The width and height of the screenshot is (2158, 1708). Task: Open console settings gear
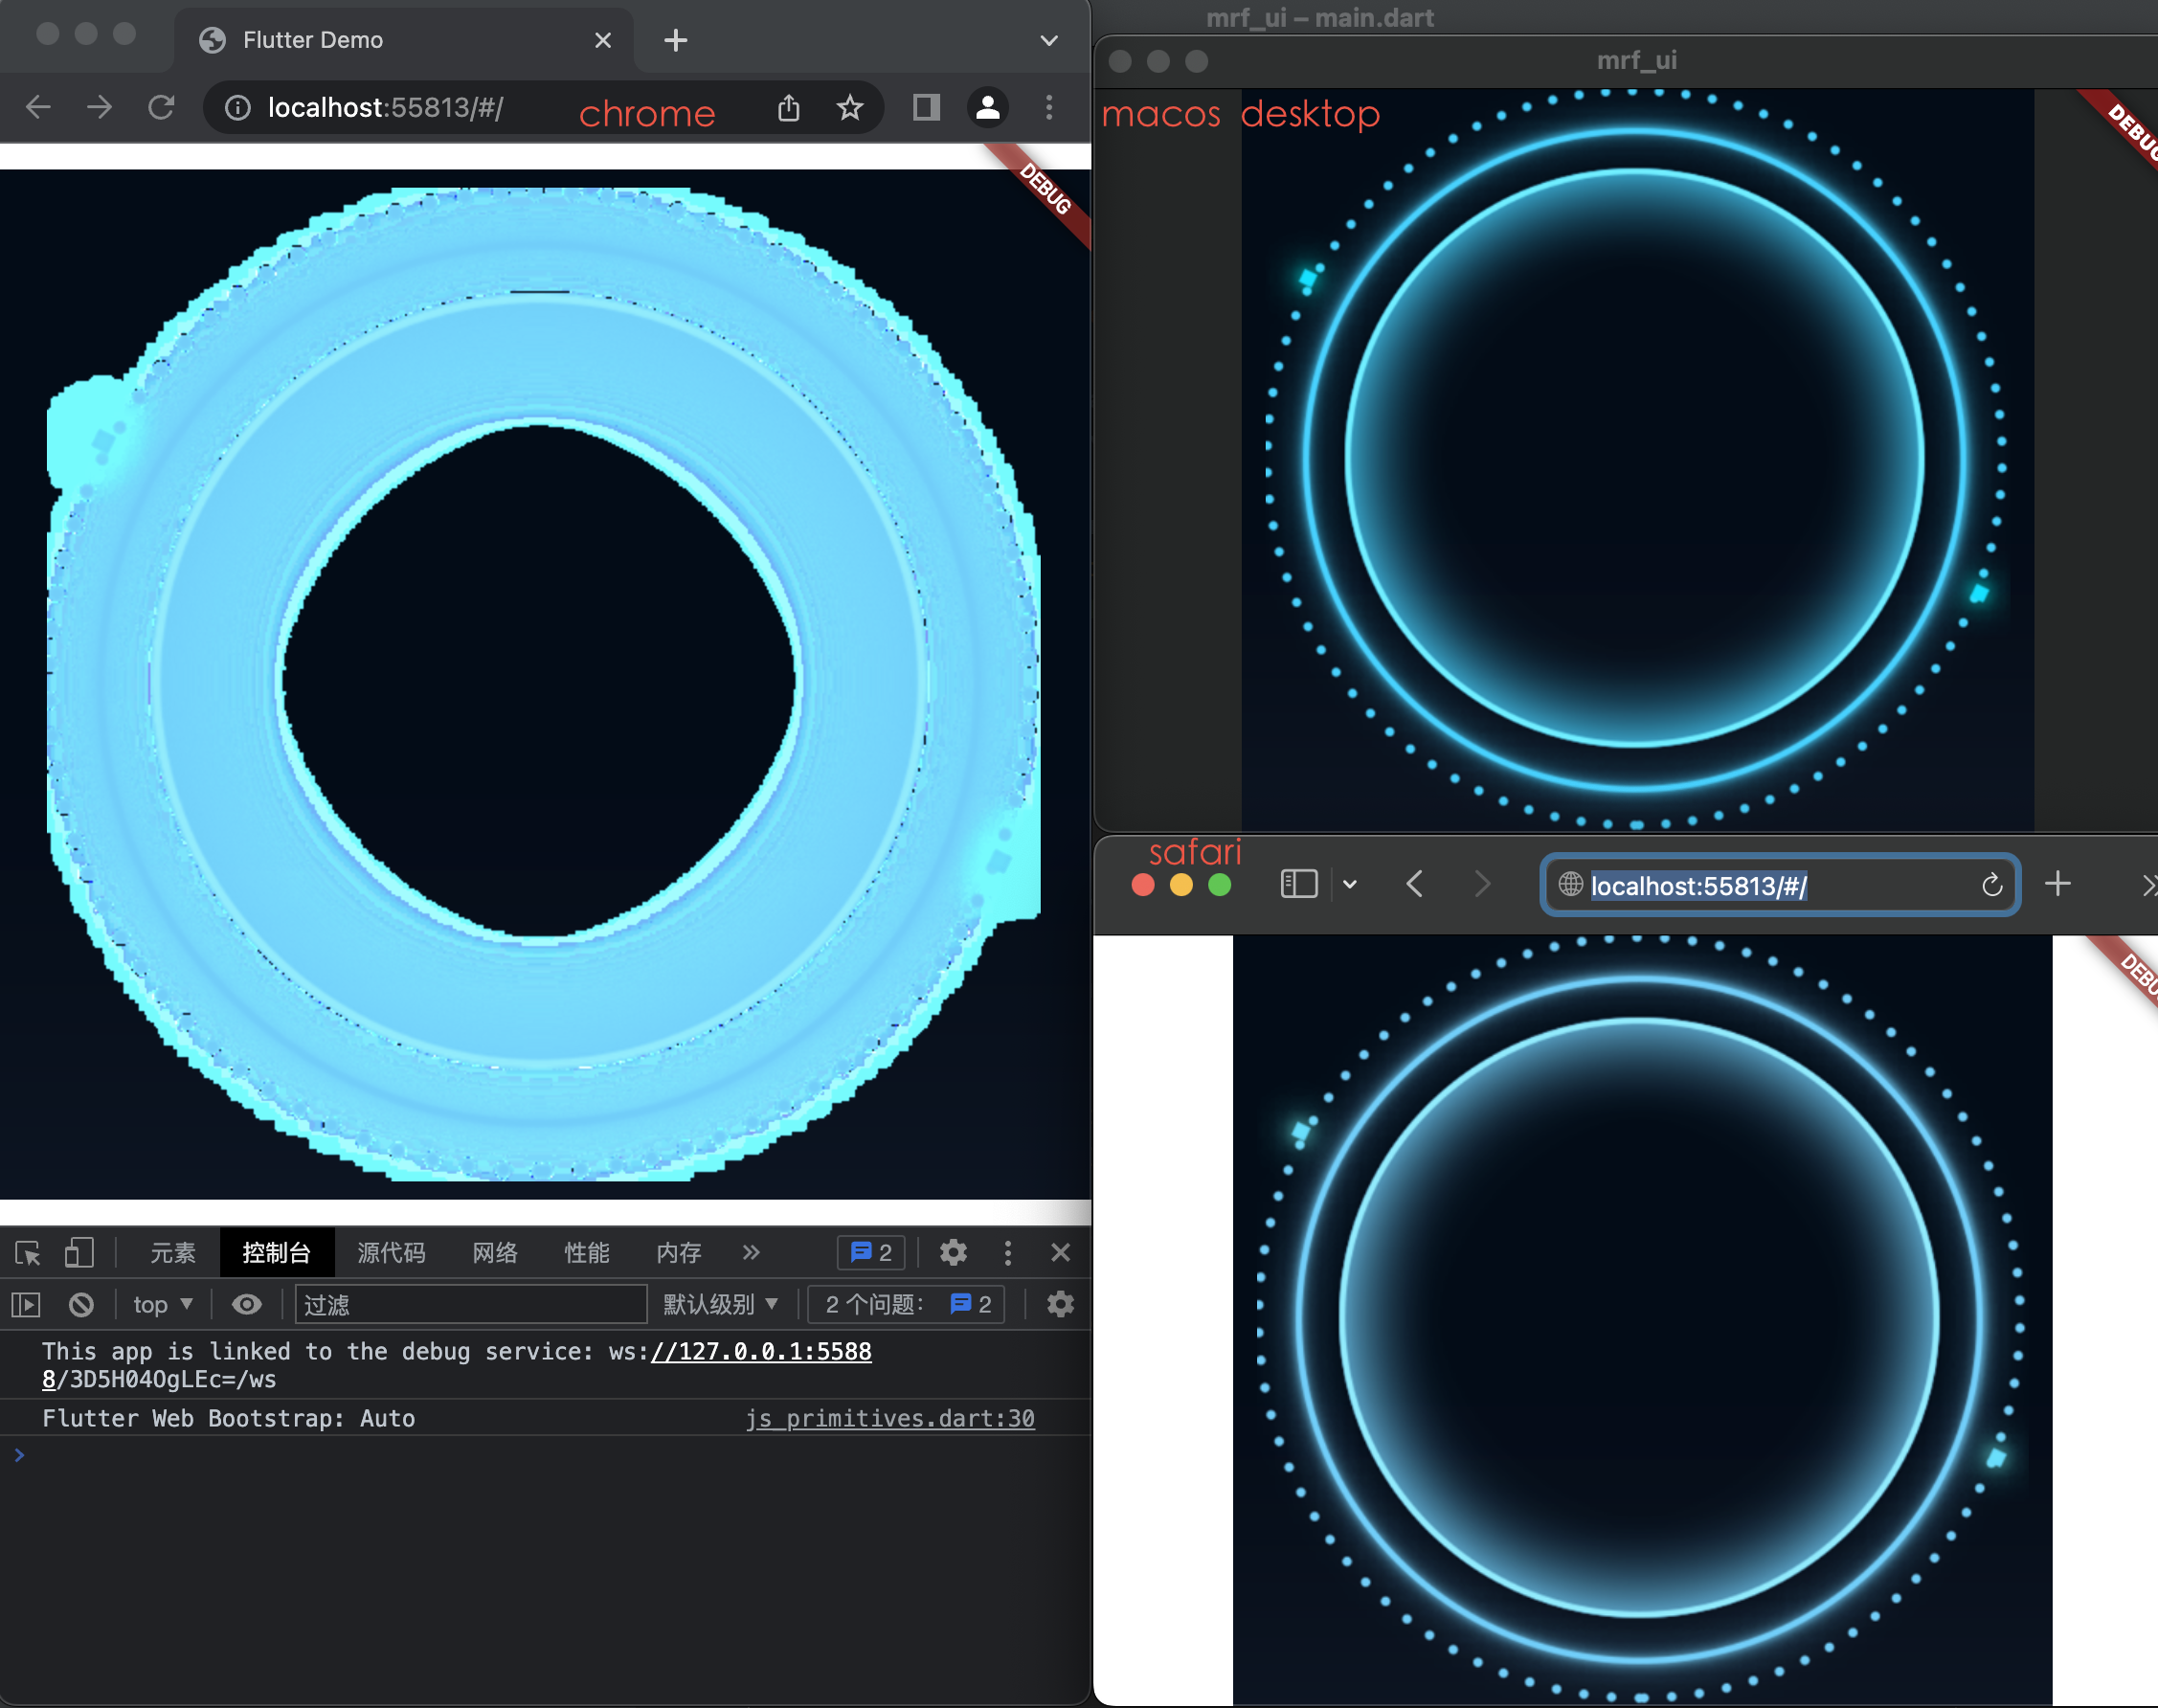[x=1060, y=1304]
